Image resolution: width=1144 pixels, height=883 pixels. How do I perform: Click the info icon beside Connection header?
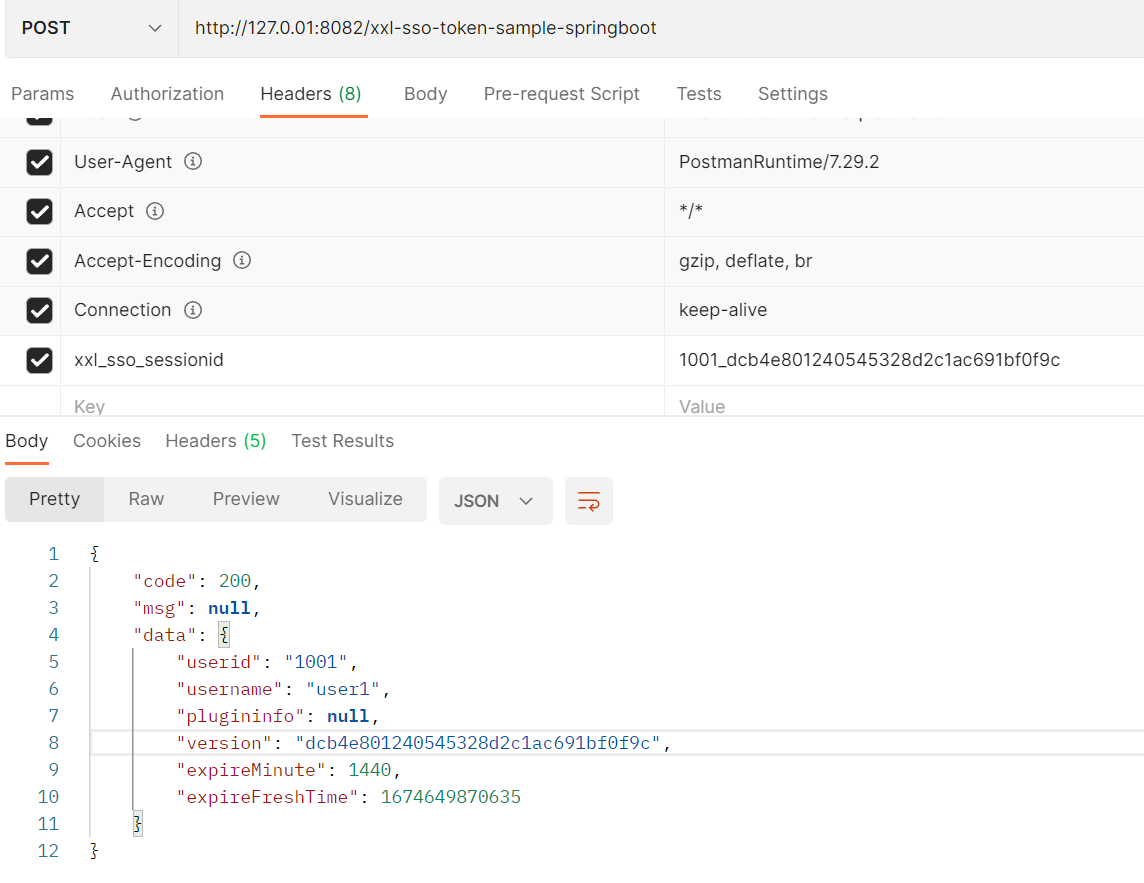point(193,310)
